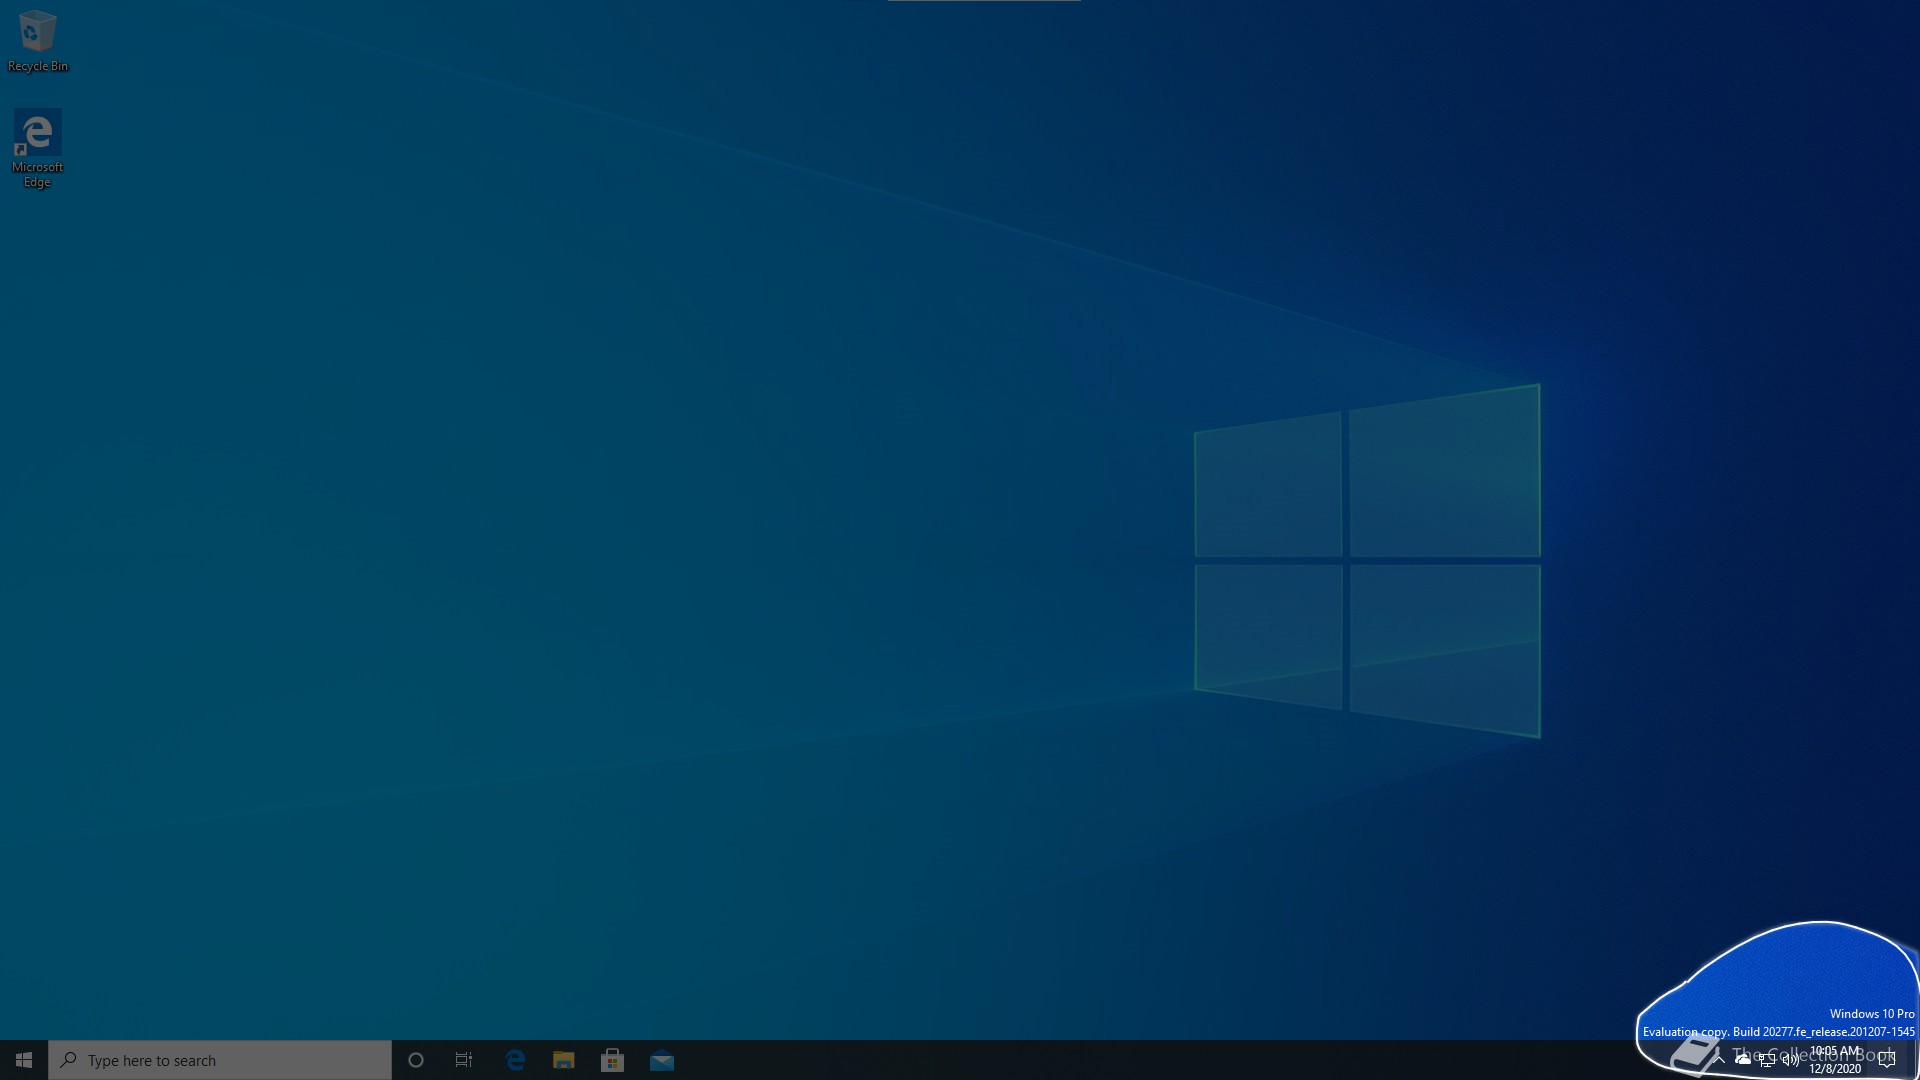This screenshot has height=1080, width=1920.
Task: Open Microsoft Store from the taskbar
Action: pos(613,1060)
